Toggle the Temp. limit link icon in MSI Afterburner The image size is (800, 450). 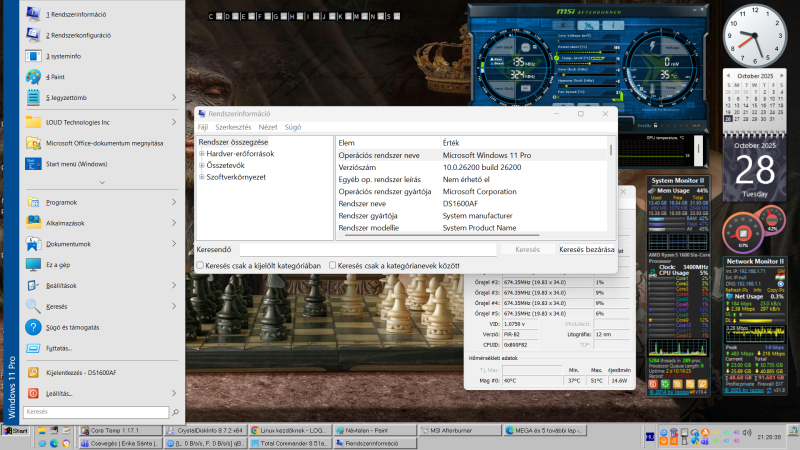coord(557,58)
